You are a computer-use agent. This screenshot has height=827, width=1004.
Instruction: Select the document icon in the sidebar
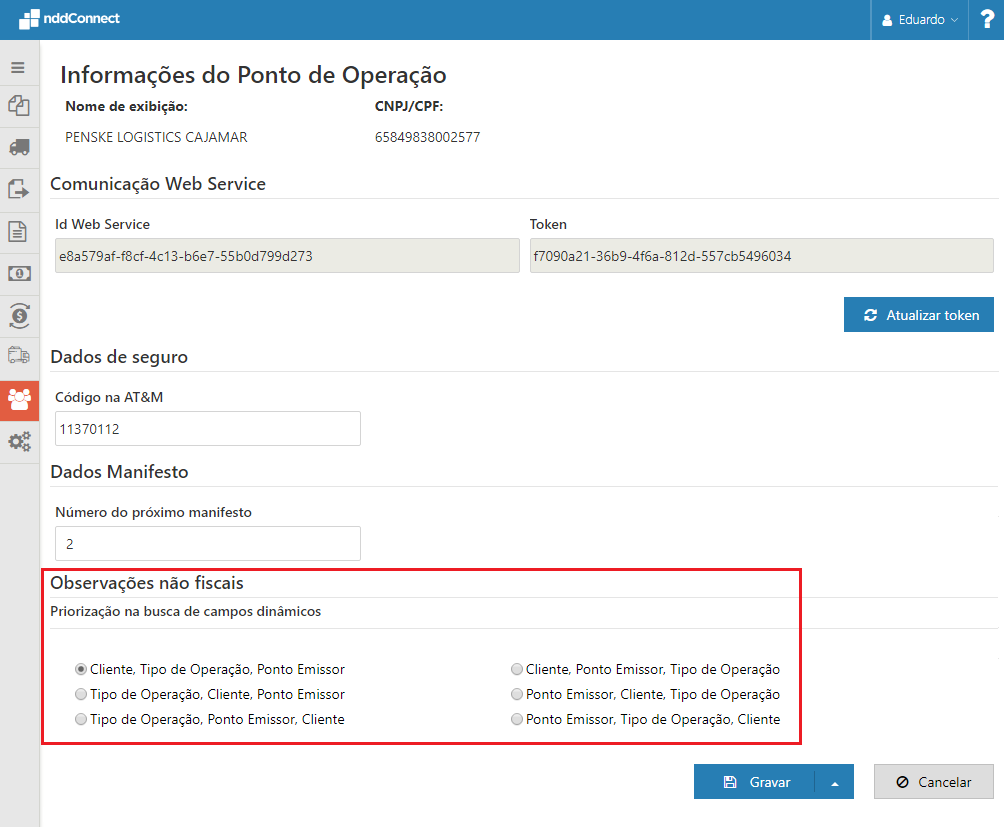[18, 231]
